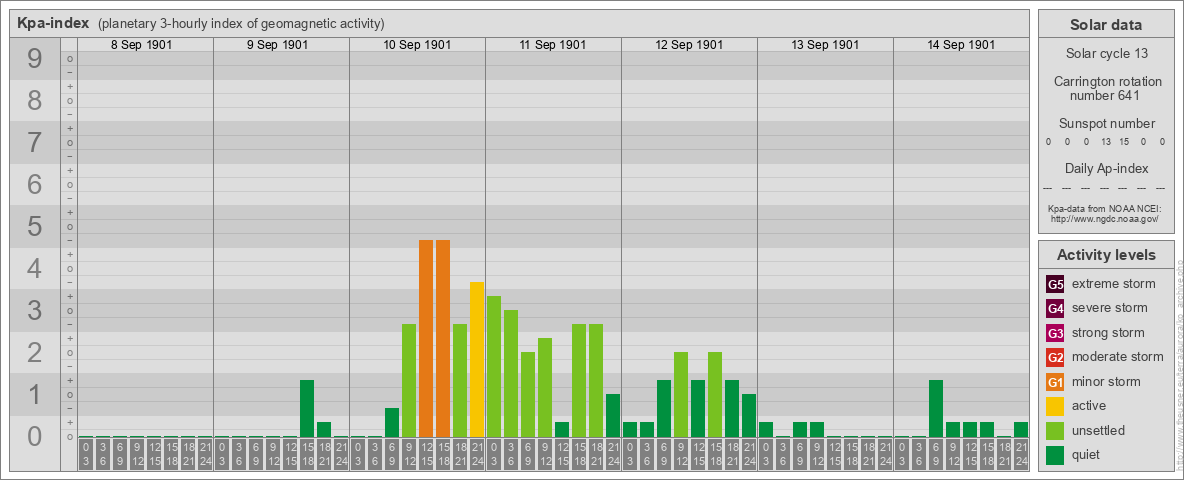Screen dimensions: 1184x480
Task: Click the scale number 9 on Kp axis
Action: (x=35, y=59)
